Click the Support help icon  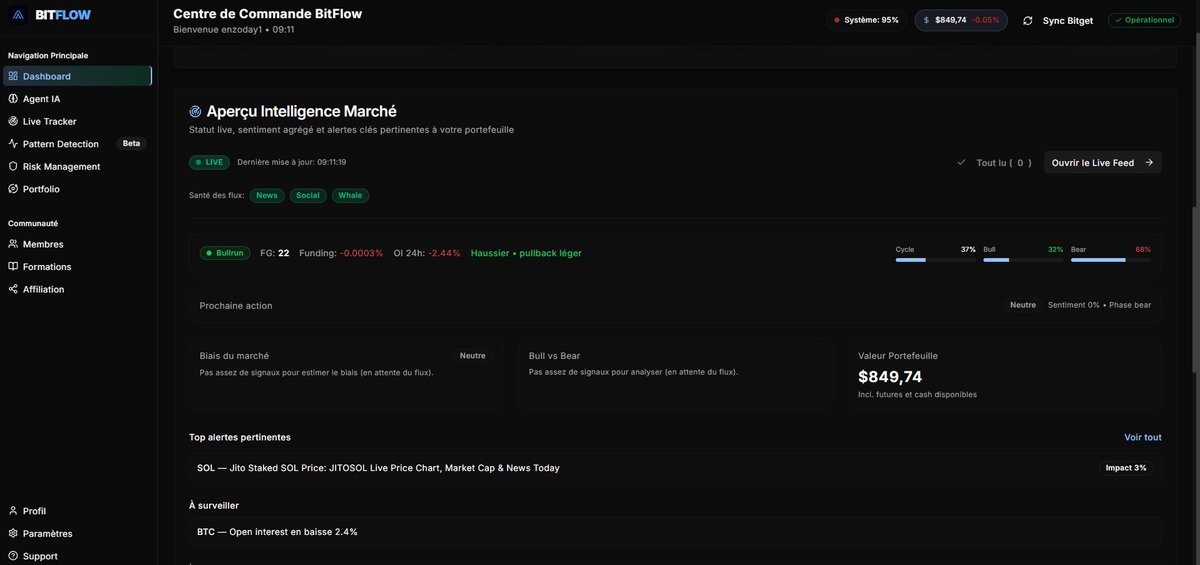click(x=13, y=556)
